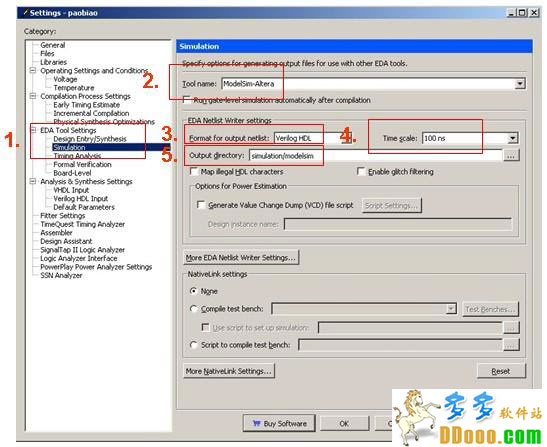Select Compile test bench radio button
Viewport: 547px width, 447px height.
click(194, 309)
